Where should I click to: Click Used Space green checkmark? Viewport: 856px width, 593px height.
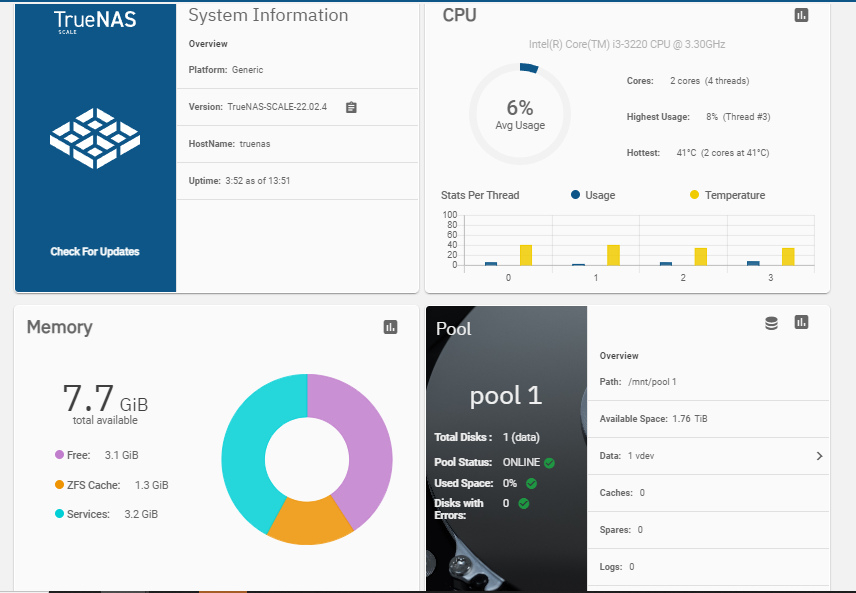pyautogui.click(x=531, y=483)
